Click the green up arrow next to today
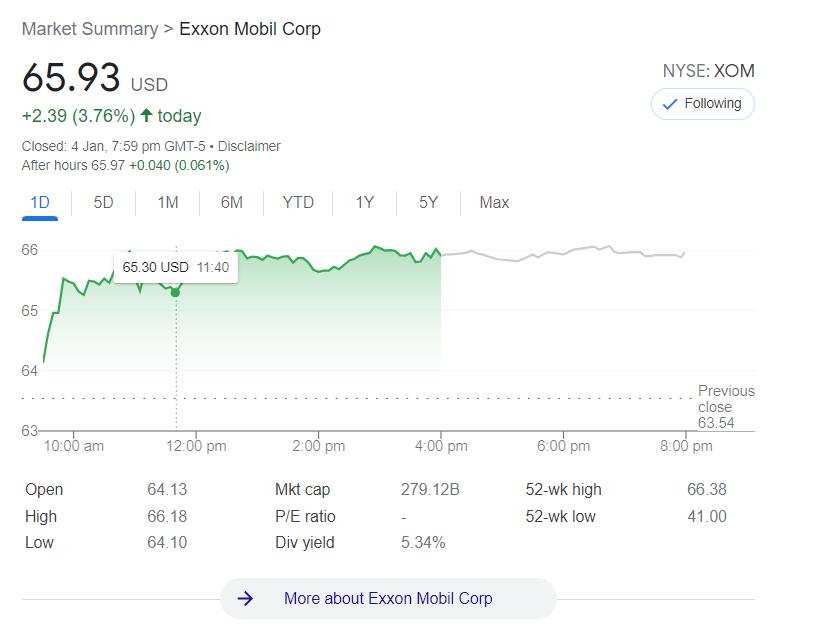 click(146, 115)
